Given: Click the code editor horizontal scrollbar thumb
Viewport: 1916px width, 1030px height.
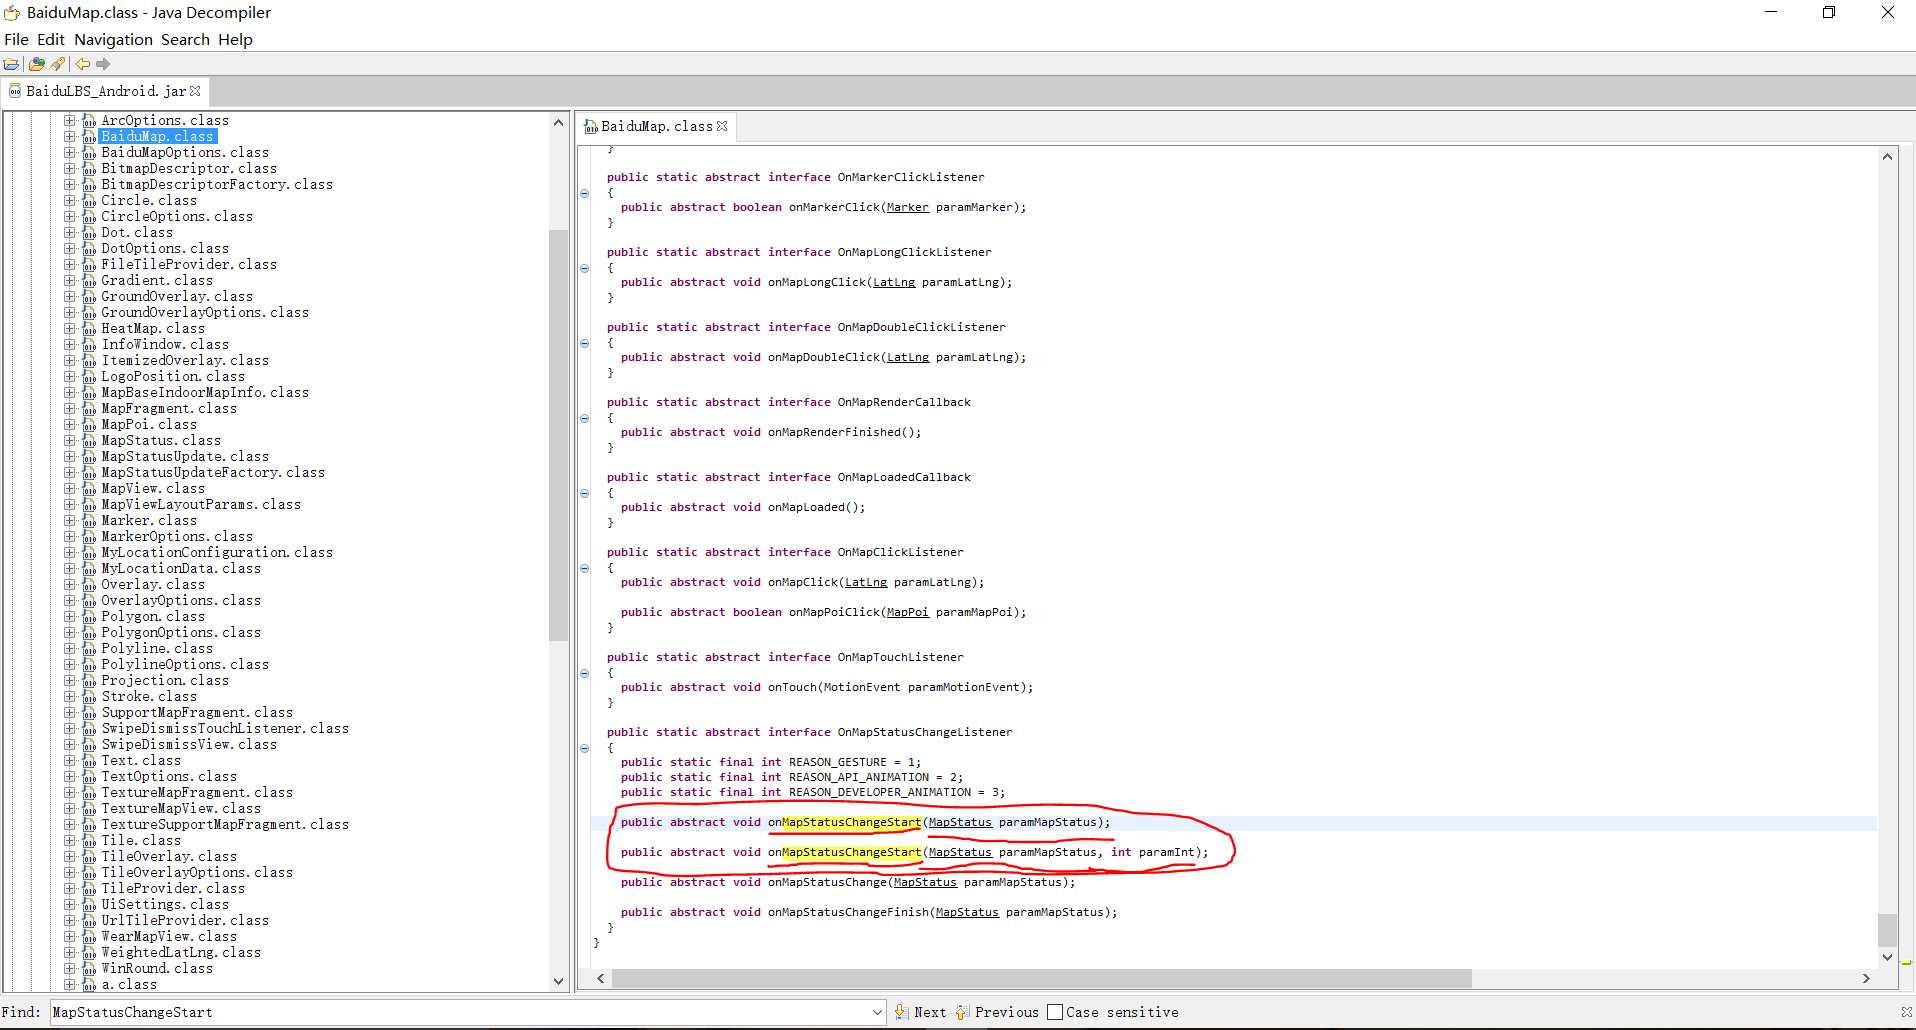Looking at the screenshot, I should [x=1041, y=978].
